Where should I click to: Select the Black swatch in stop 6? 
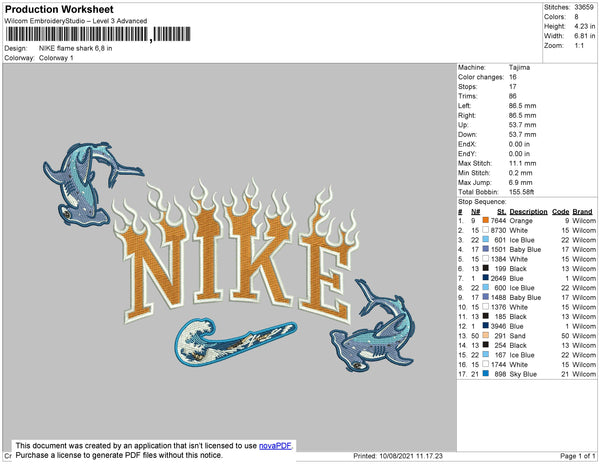coord(486,268)
